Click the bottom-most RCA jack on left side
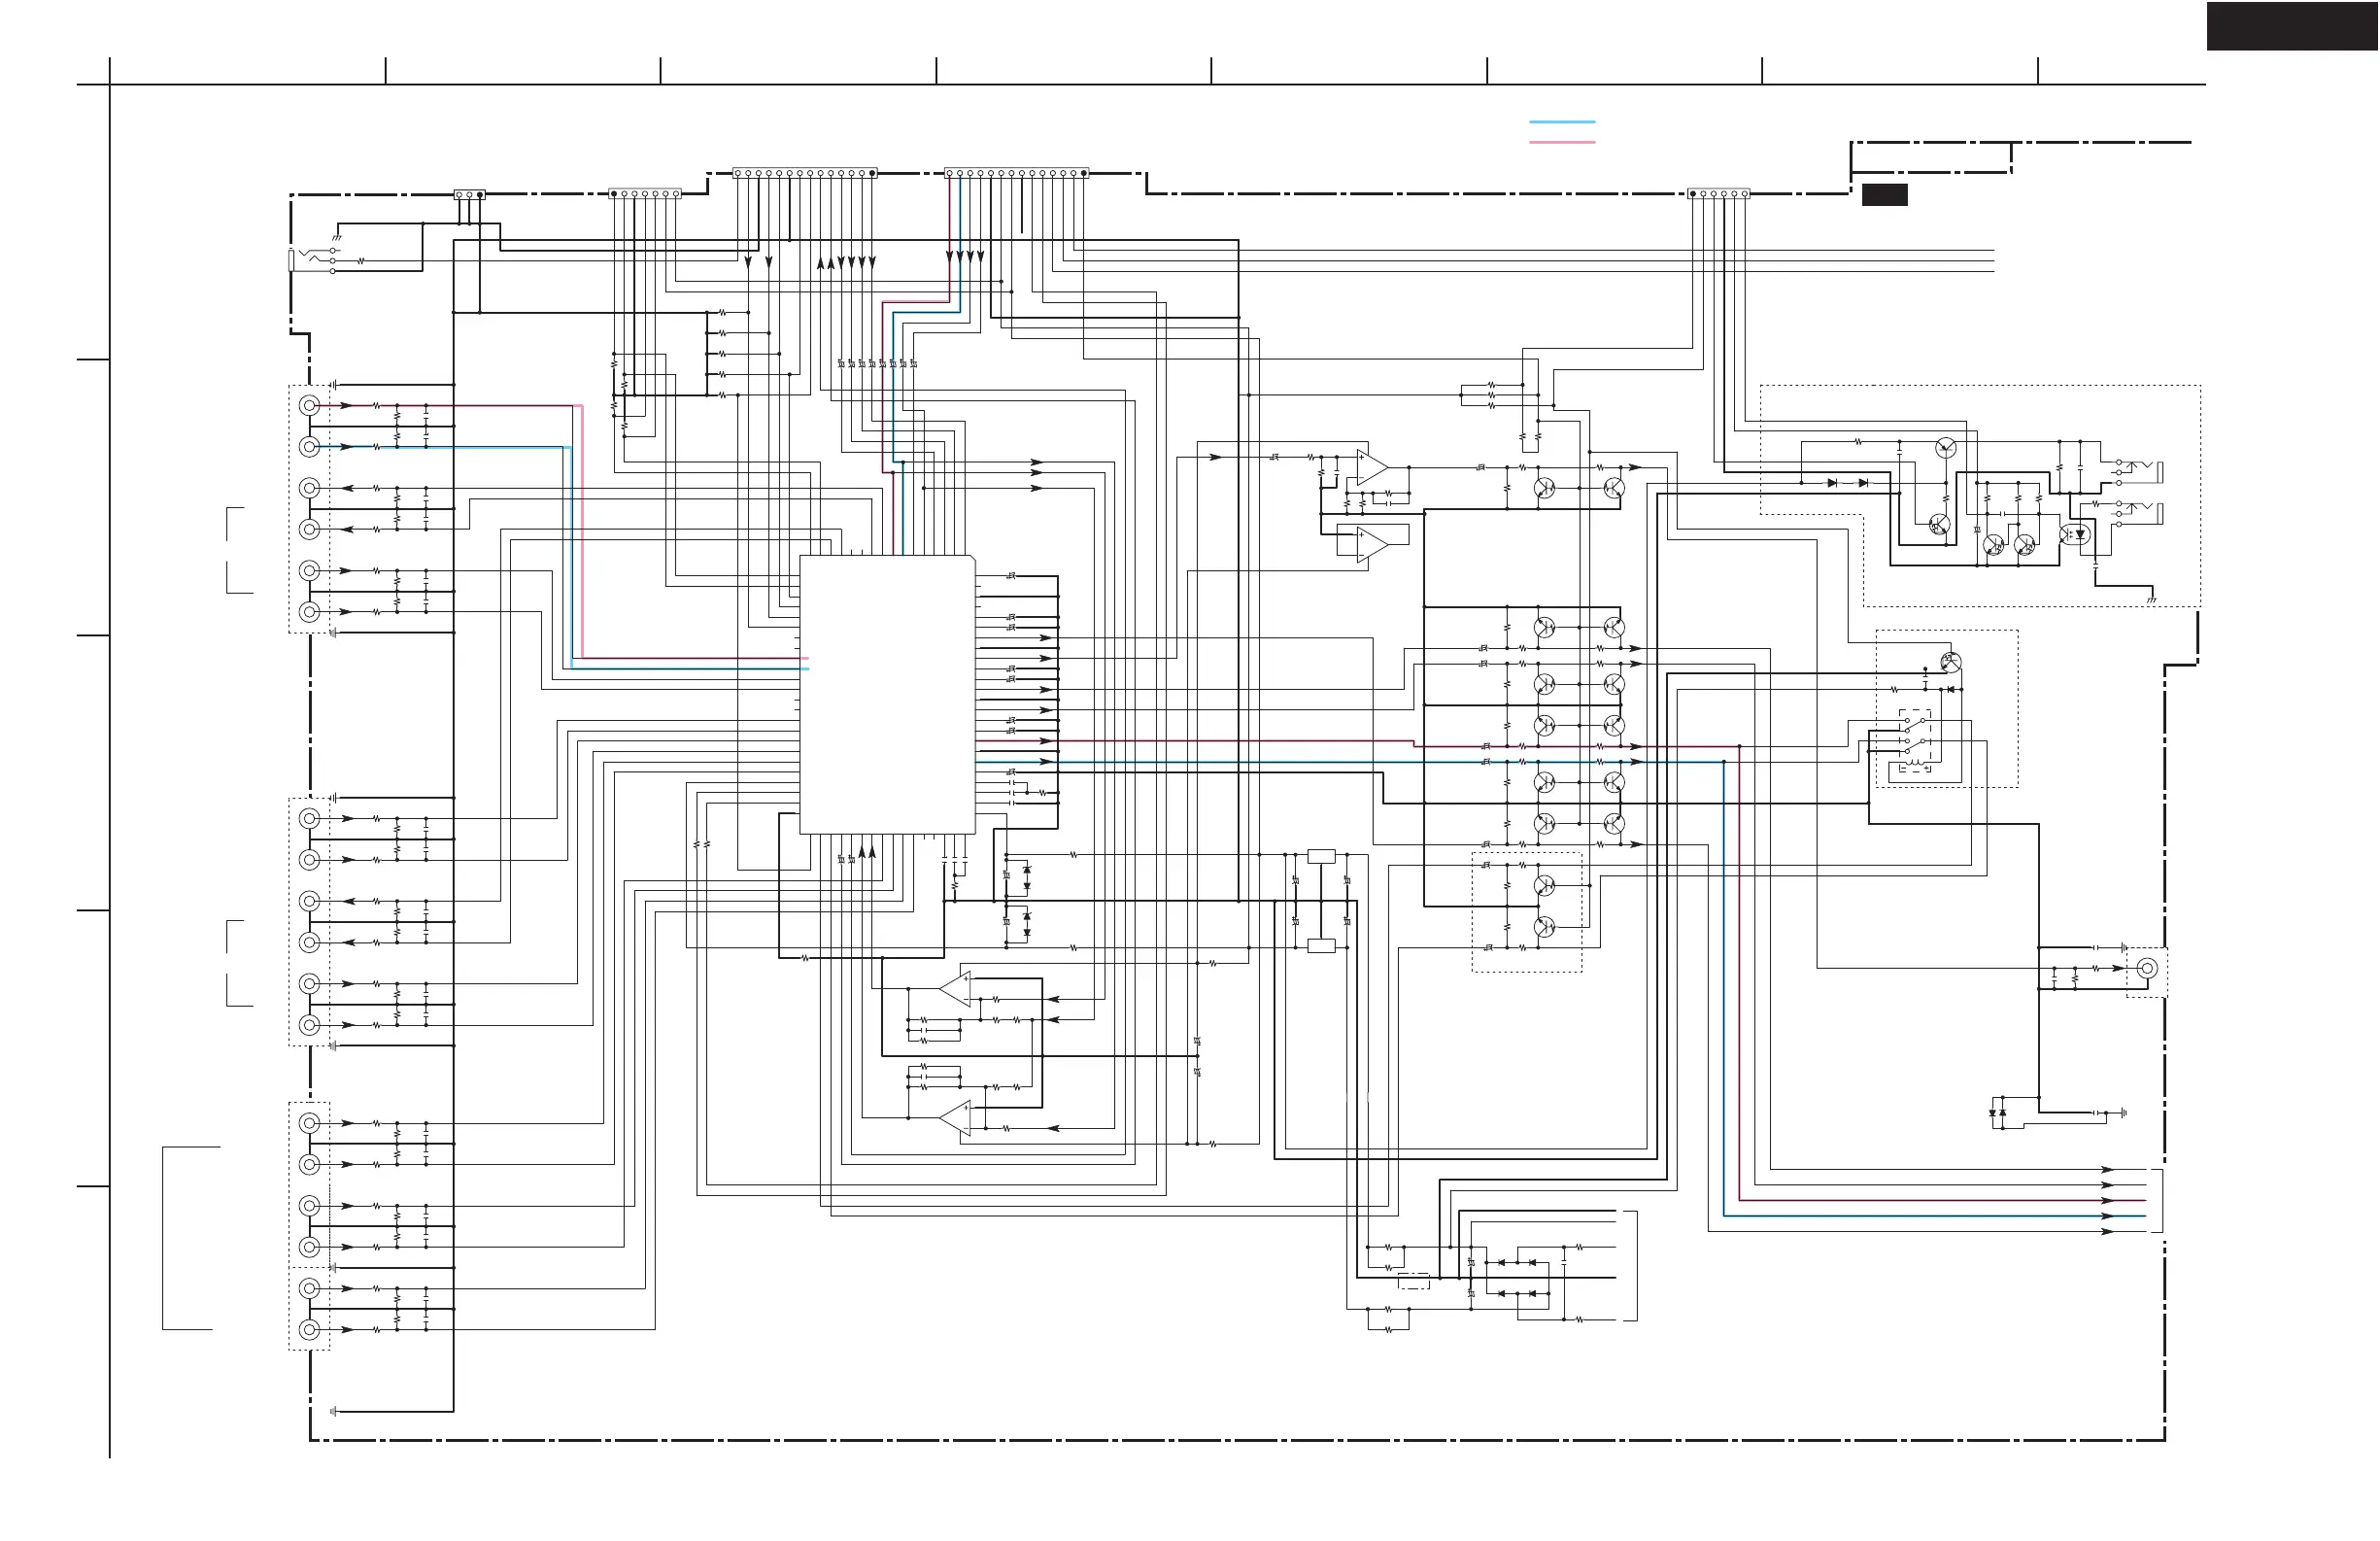The image size is (2380, 1541). (310, 1330)
